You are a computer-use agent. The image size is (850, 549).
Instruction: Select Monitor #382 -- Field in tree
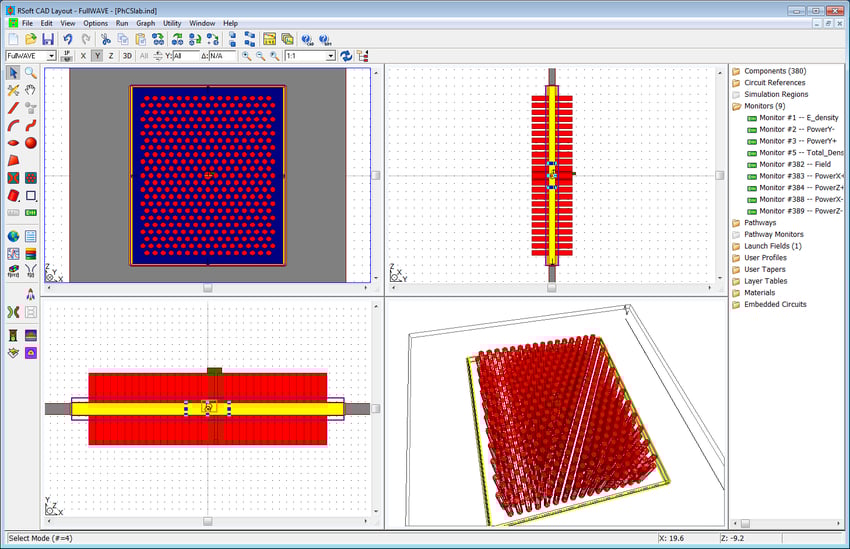click(x=794, y=164)
